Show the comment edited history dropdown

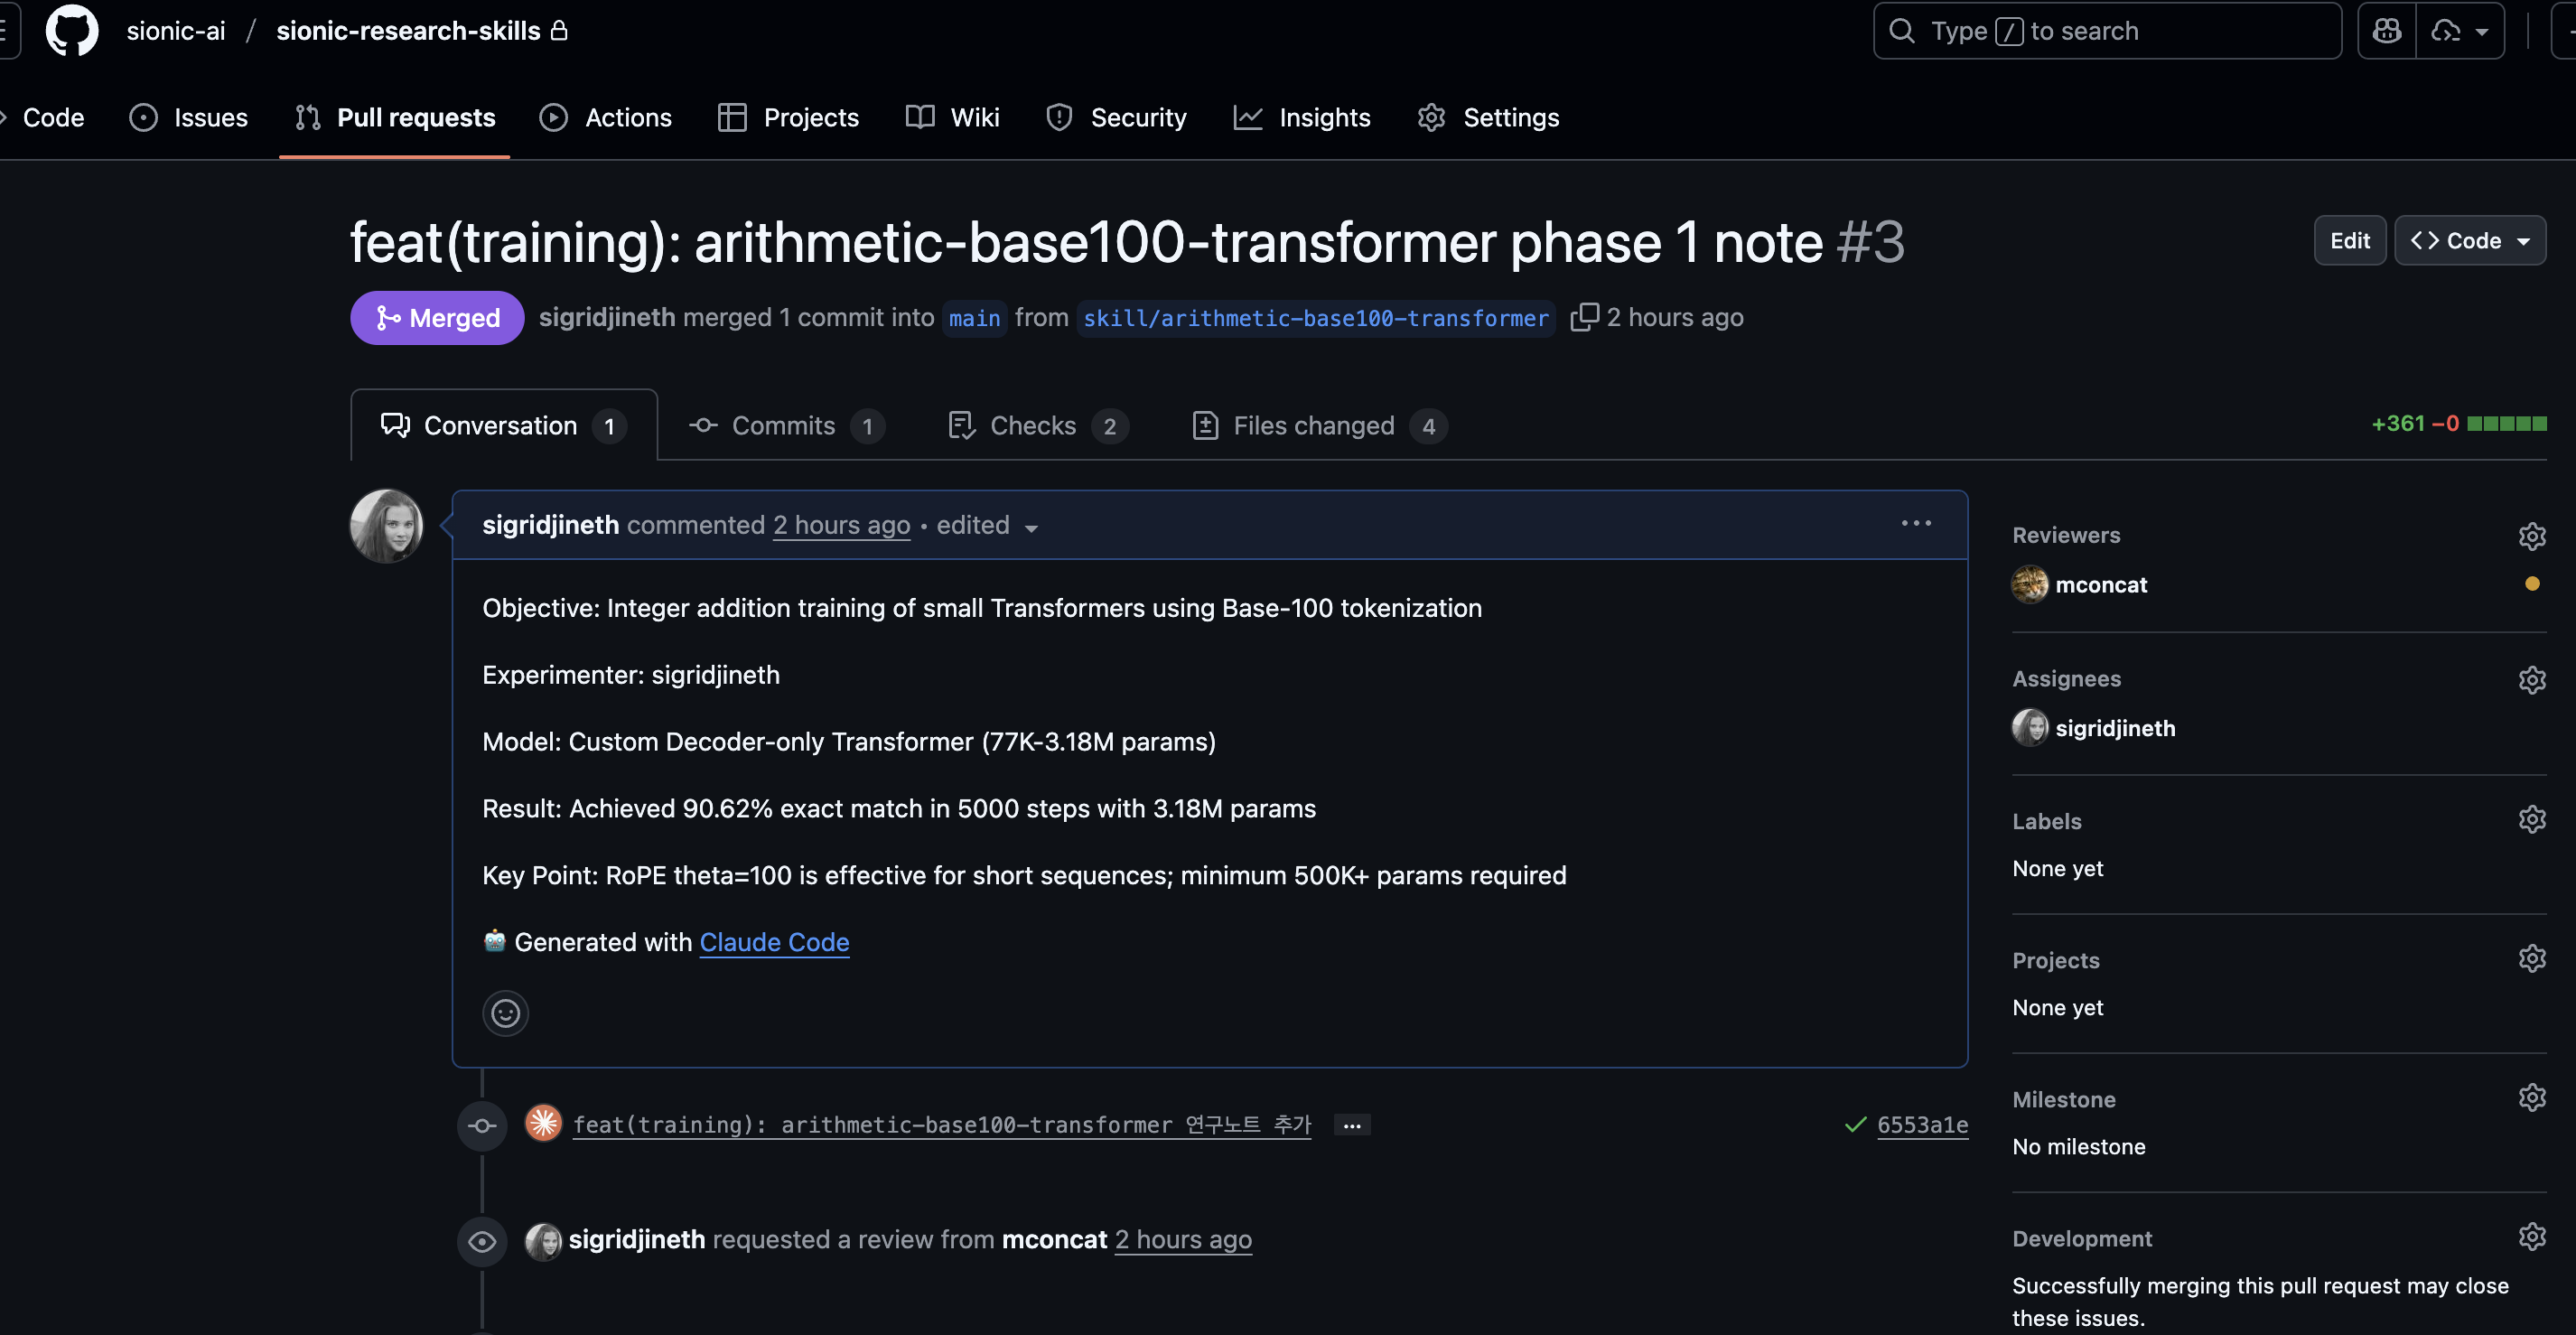coord(1031,527)
